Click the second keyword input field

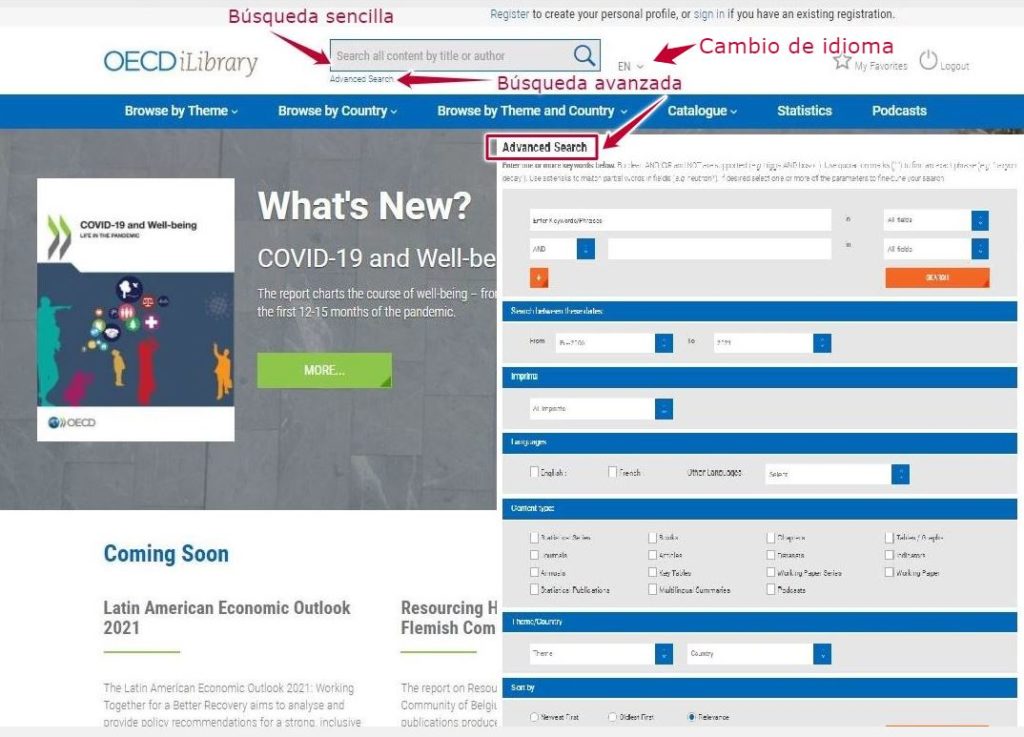[x=719, y=249]
